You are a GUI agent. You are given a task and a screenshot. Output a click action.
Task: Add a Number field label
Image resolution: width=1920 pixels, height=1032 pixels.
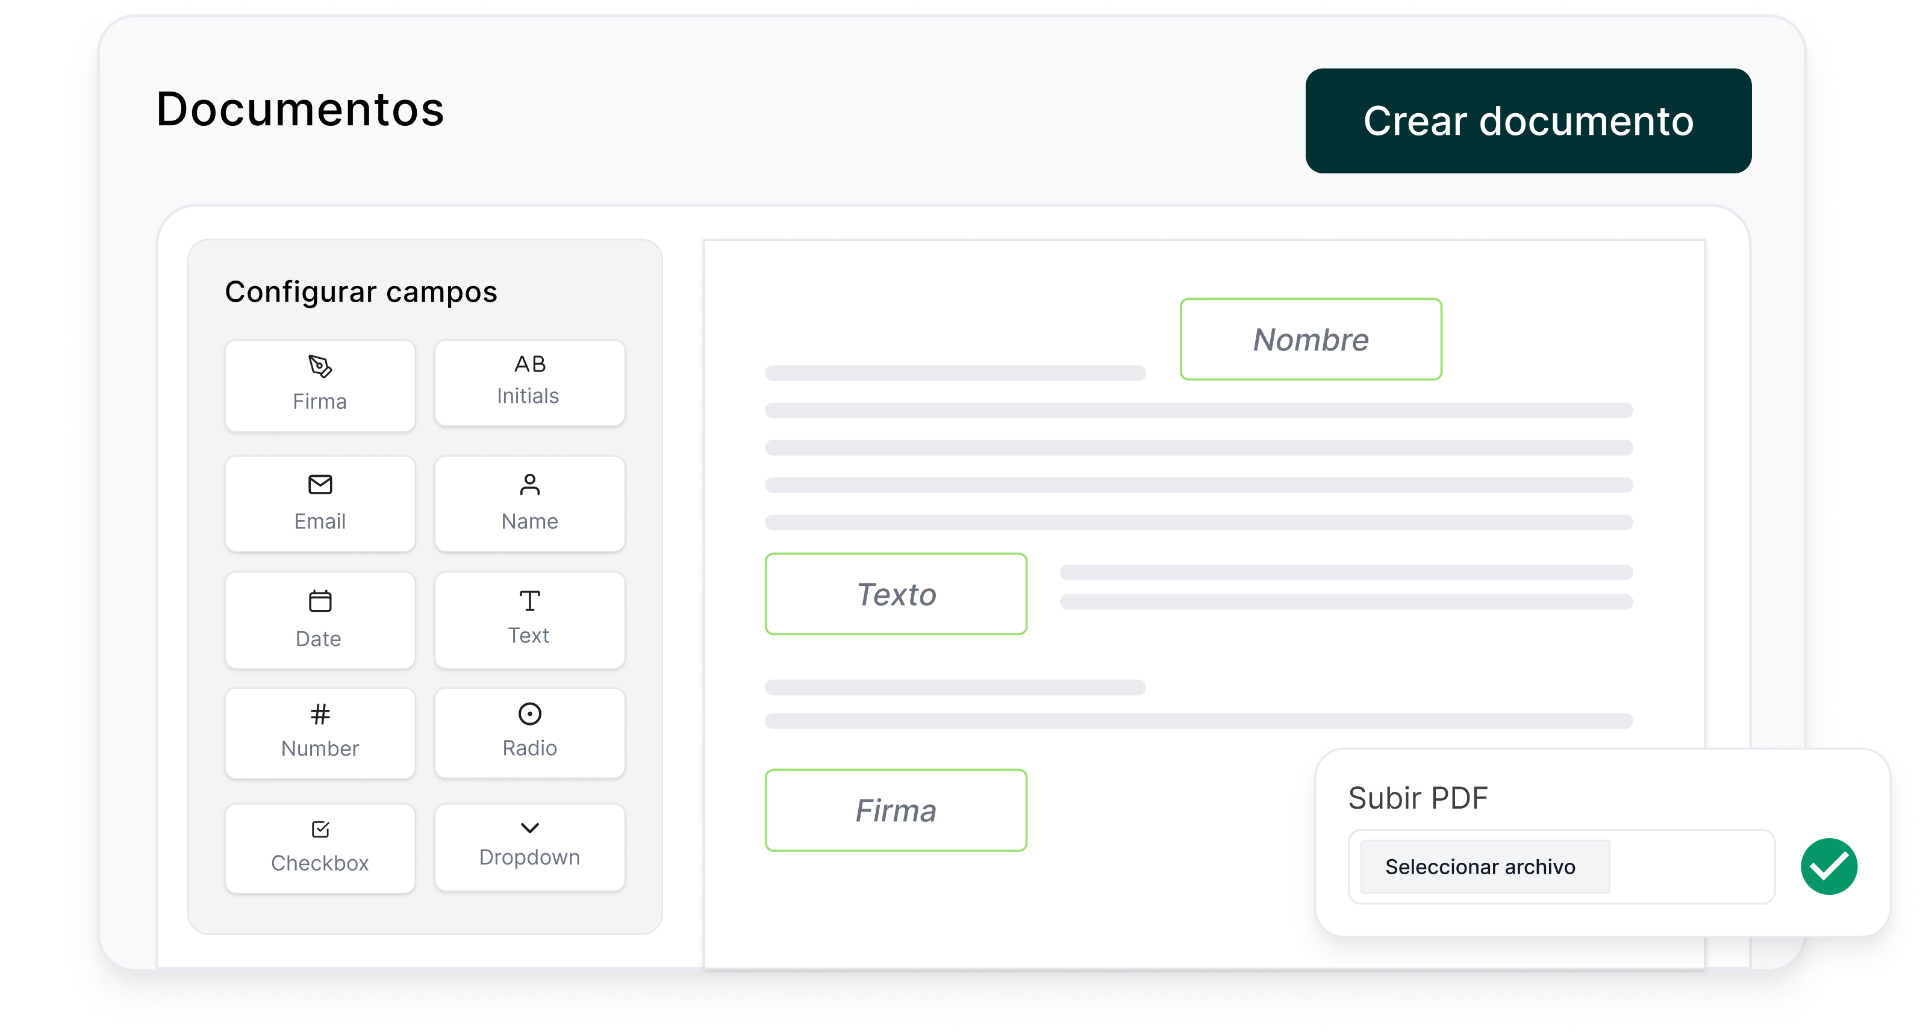click(320, 748)
